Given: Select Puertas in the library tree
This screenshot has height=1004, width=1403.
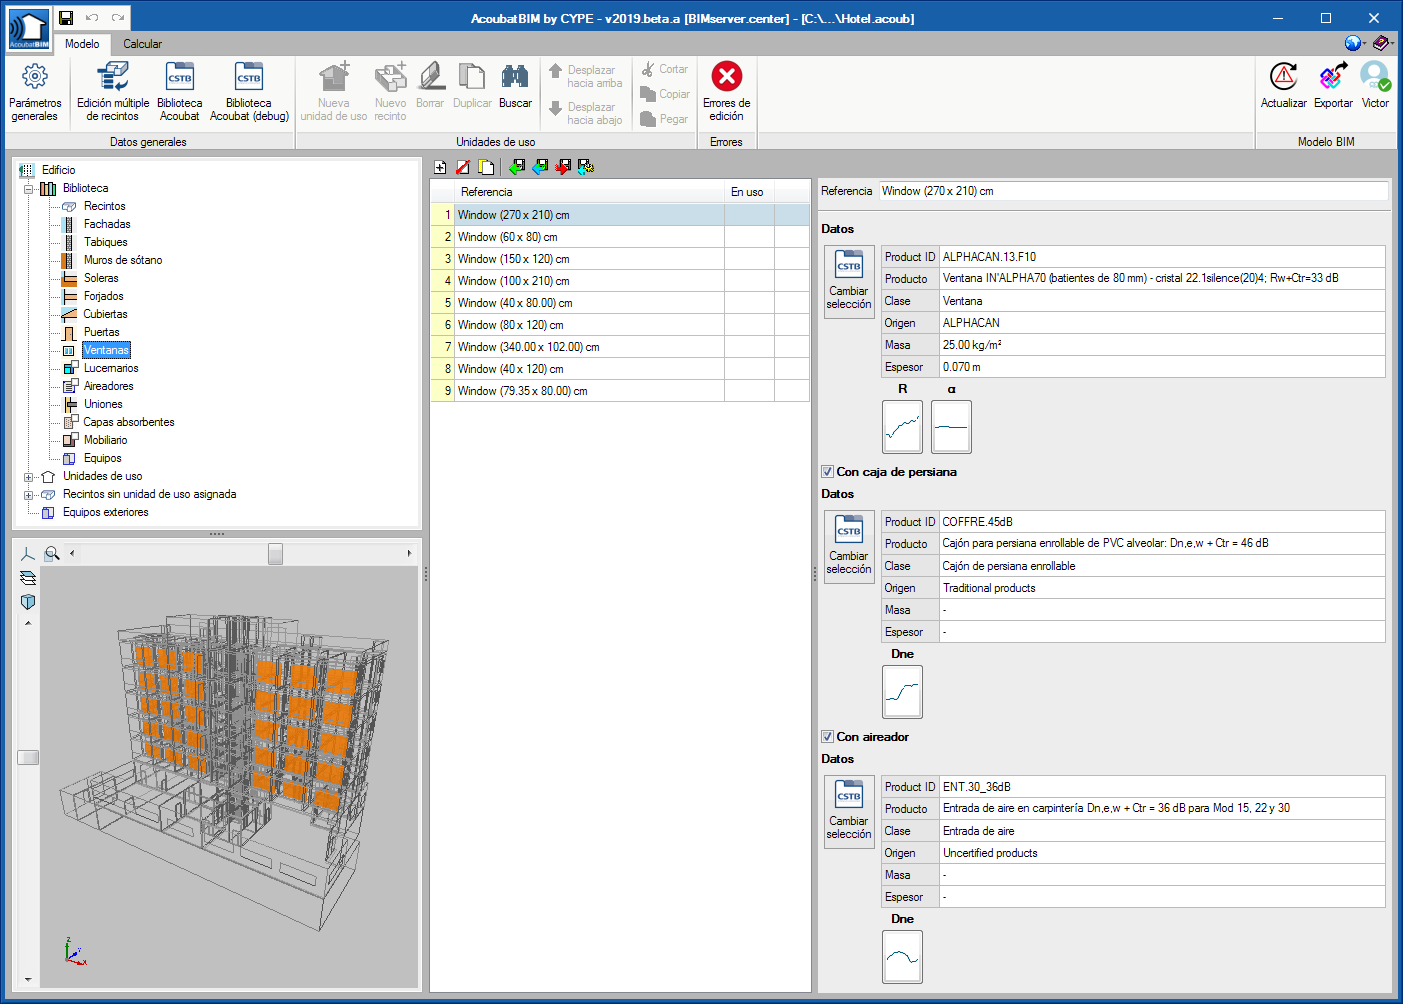Looking at the screenshot, I should [102, 332].
